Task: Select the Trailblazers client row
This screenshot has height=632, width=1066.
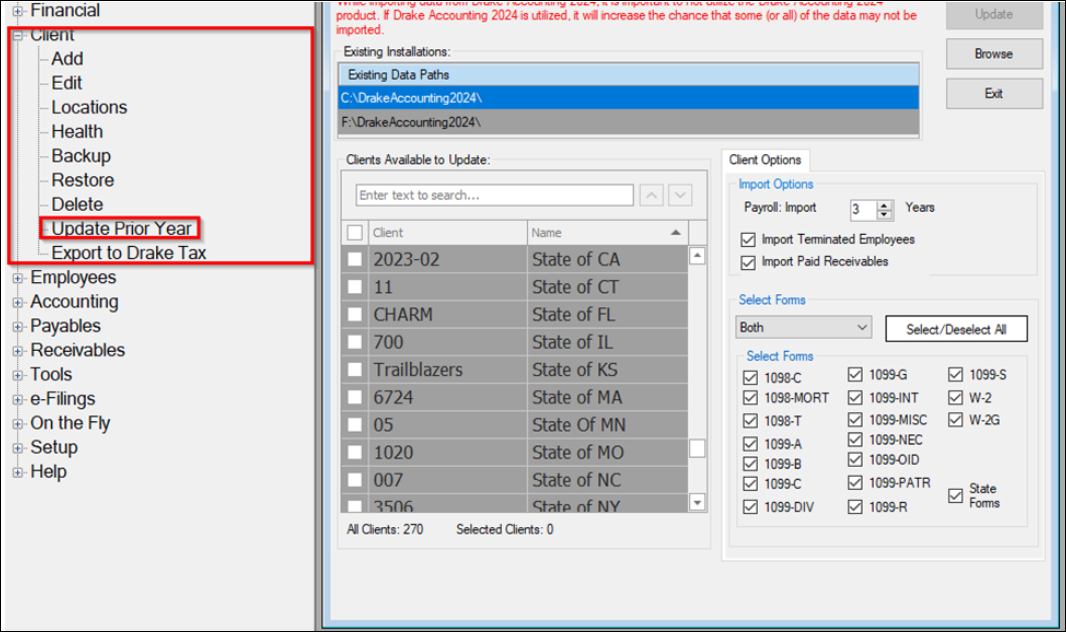Action: [515, 370]
